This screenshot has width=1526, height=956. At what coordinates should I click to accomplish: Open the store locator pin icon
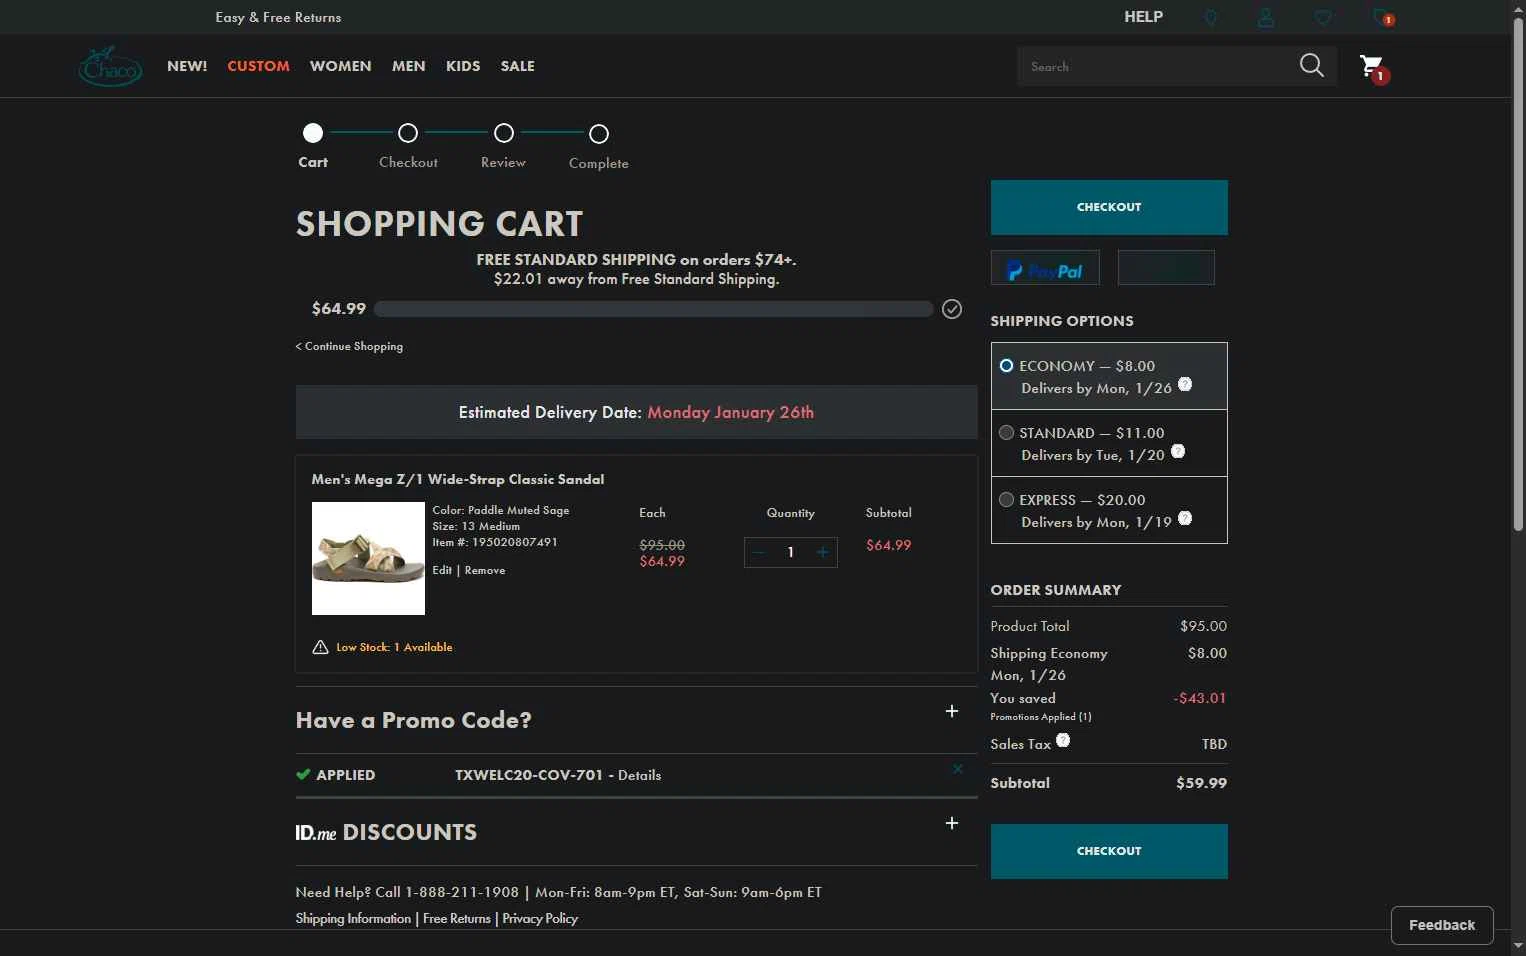tap(1210, 18)
